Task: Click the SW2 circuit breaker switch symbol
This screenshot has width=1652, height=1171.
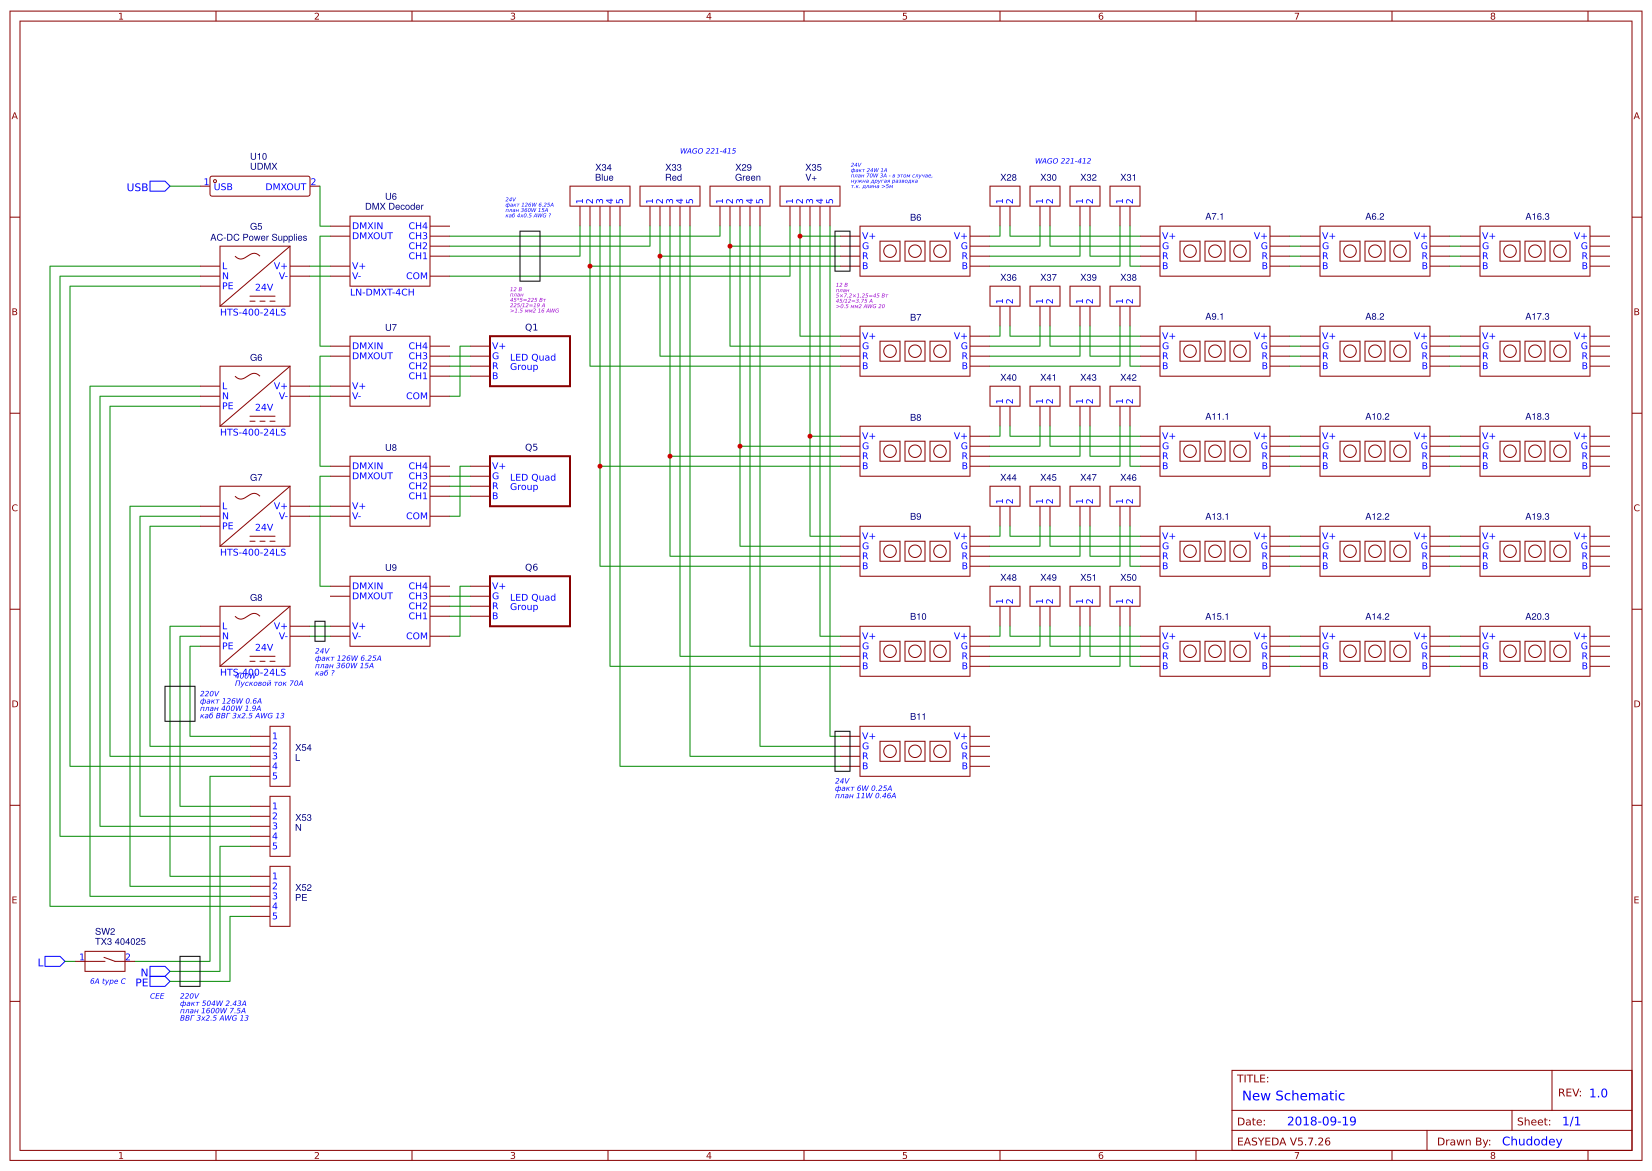Action: [x=105, y=961]
